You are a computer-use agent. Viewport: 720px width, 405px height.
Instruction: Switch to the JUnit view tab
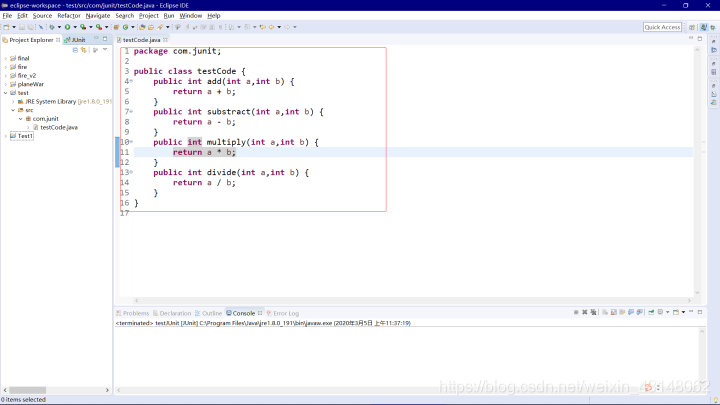tap(75, 40)
